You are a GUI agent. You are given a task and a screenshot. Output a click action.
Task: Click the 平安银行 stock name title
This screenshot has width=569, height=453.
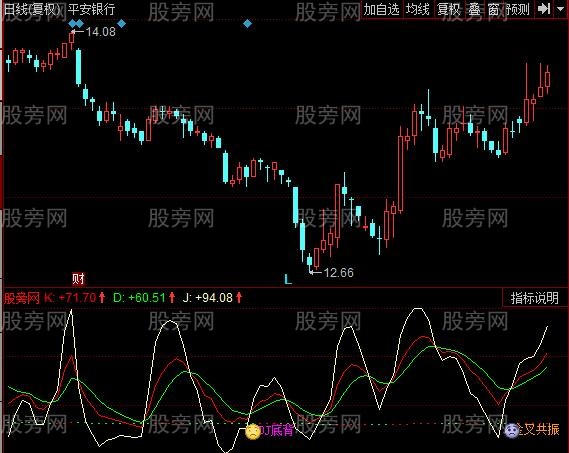pyautogui.click(x=91, y=9)
